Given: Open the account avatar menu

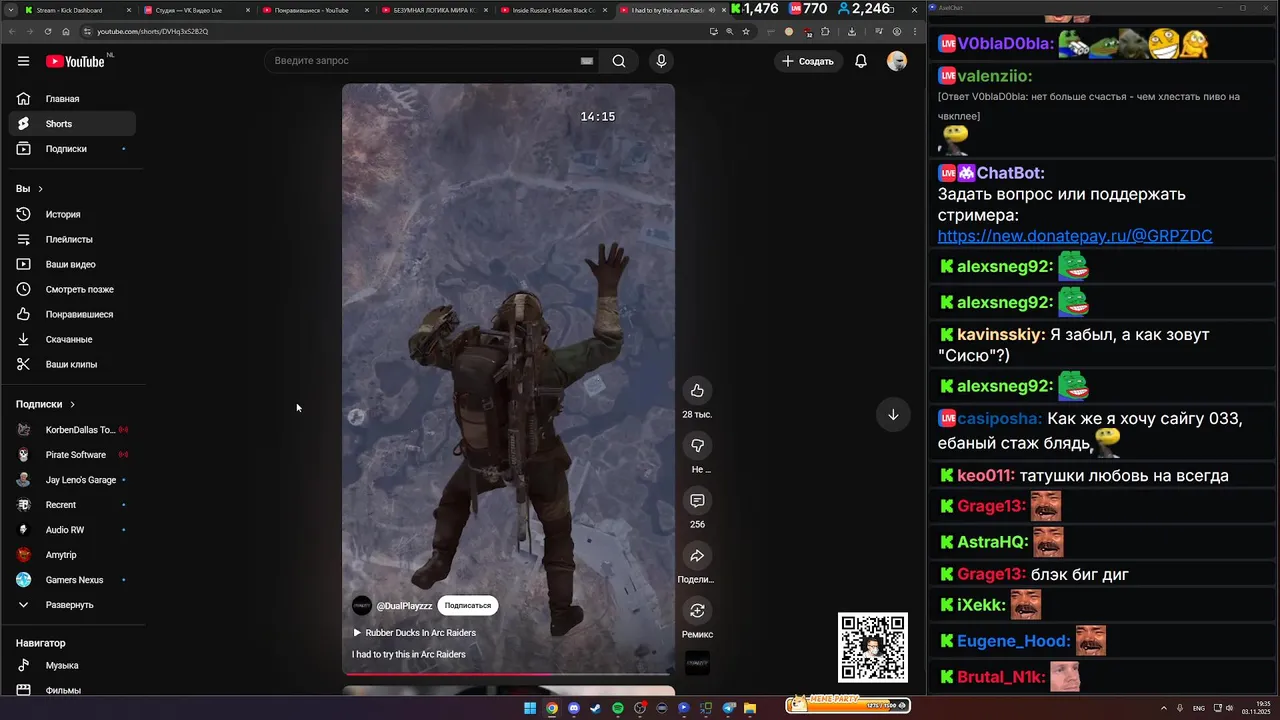Looking at the screenshot, I should click(x=897, y=61).
